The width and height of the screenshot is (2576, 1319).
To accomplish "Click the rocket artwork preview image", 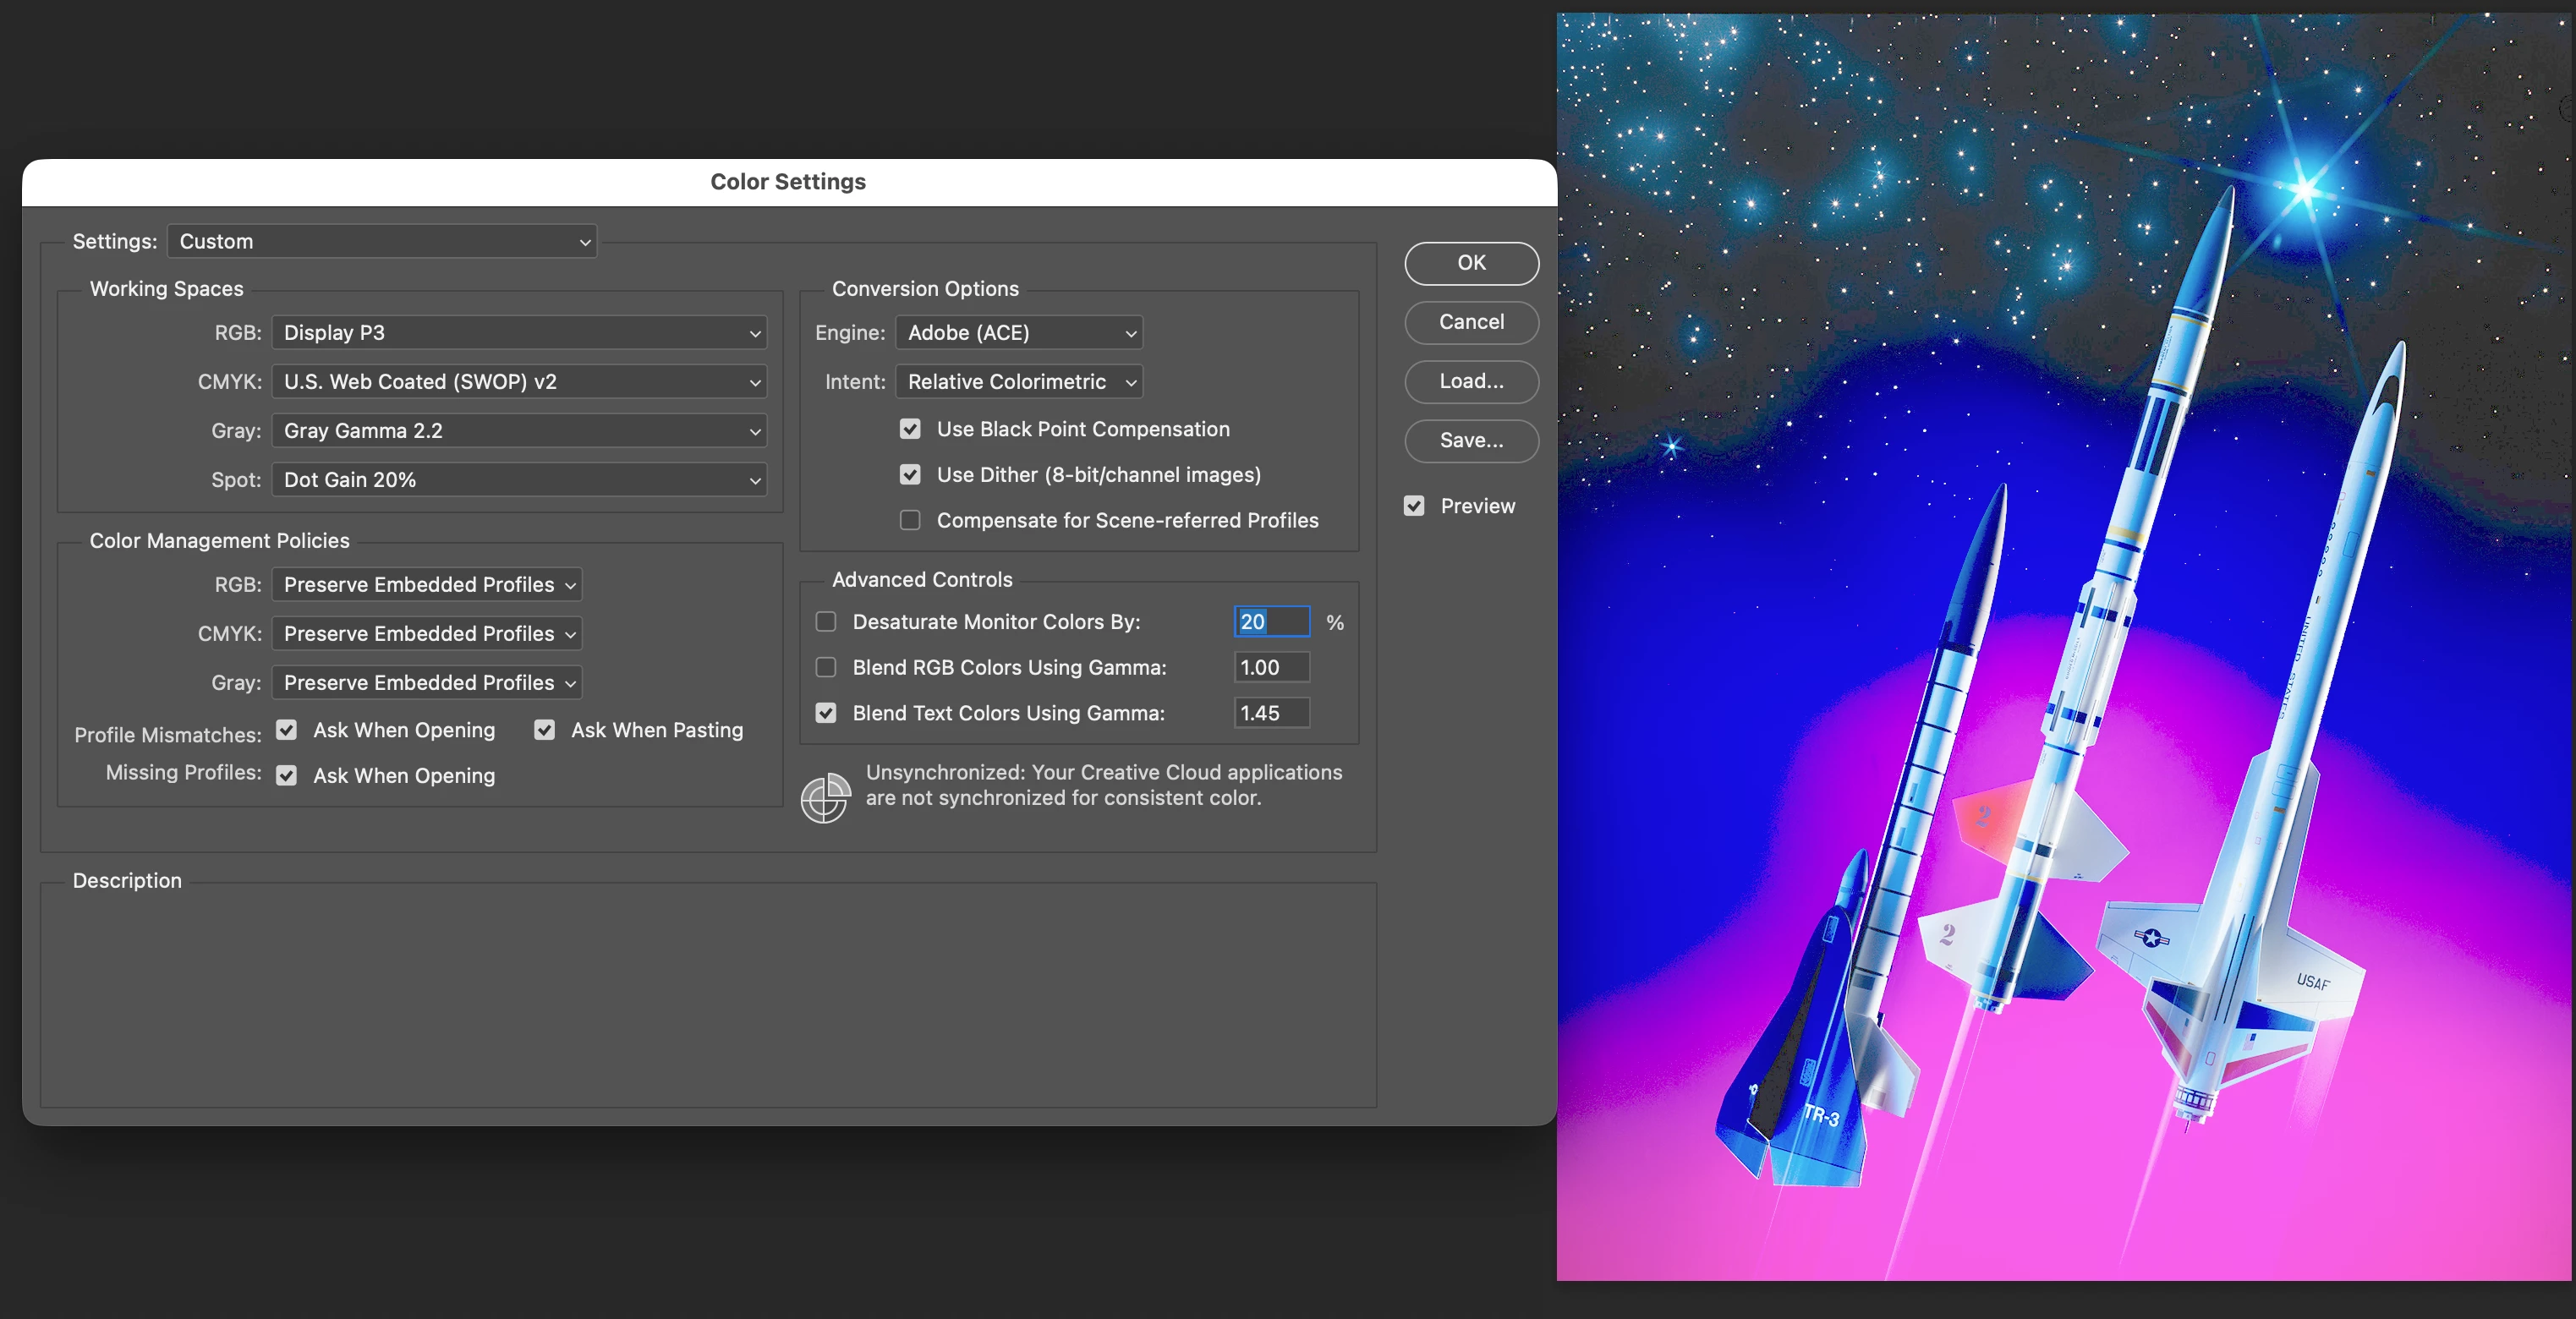I will 2064,647.
